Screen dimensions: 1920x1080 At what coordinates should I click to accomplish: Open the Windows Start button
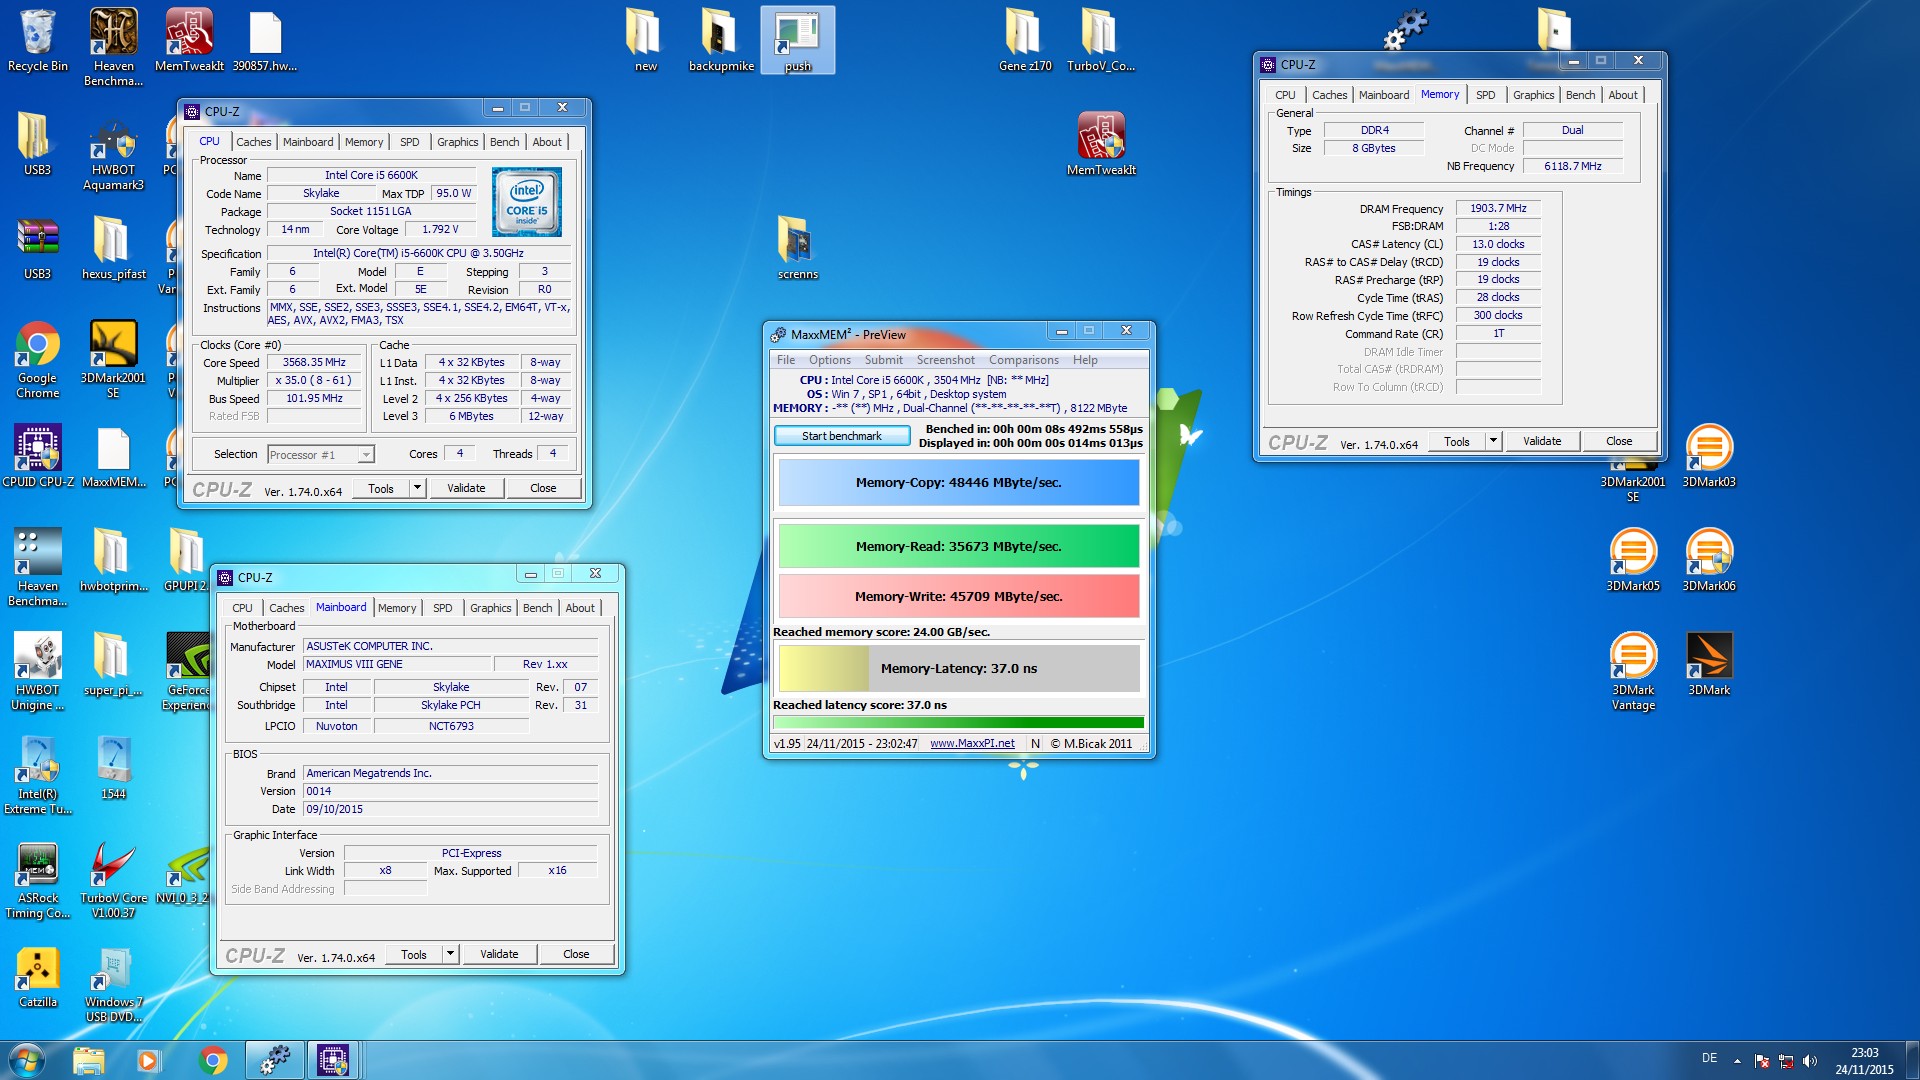pyautogui.click(x=27, y=1060)
